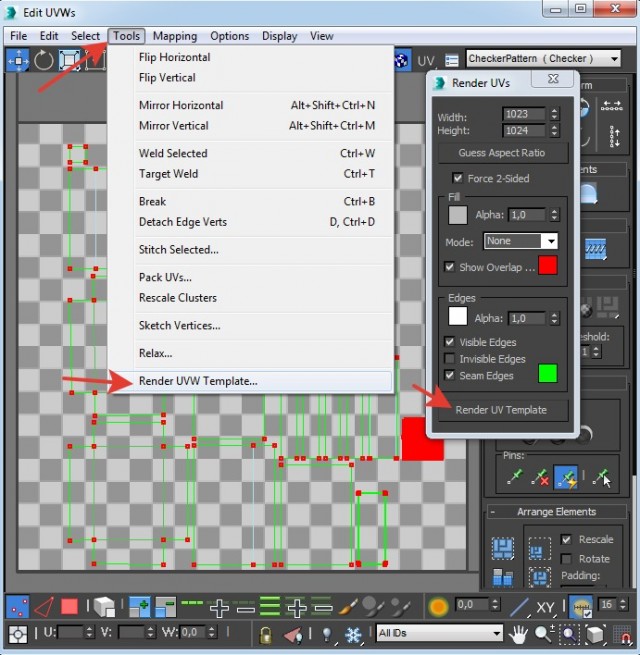The image size is (640, 655).
Task: Click the Fill gray color swatch
Action: click(x=457, y=215)
